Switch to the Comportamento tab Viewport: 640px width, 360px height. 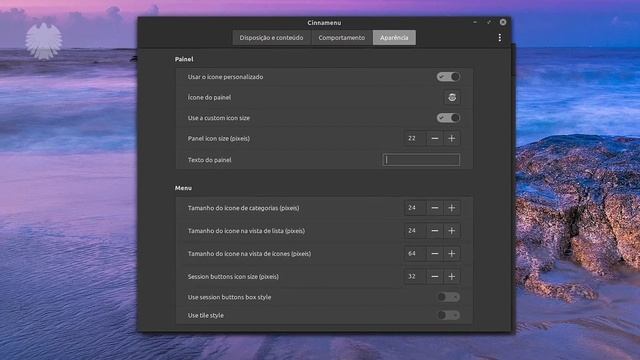tap(342, 38)
